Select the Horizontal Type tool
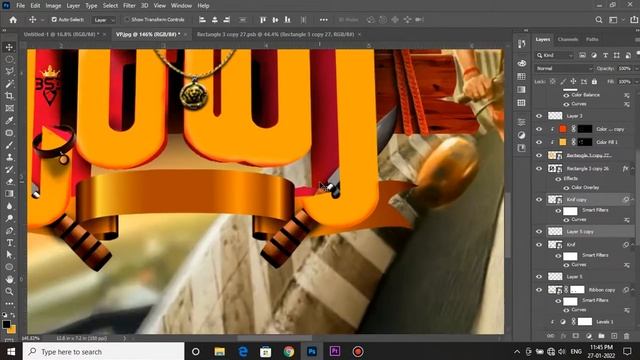Screen dimensions: 640x360 (9, 243)
